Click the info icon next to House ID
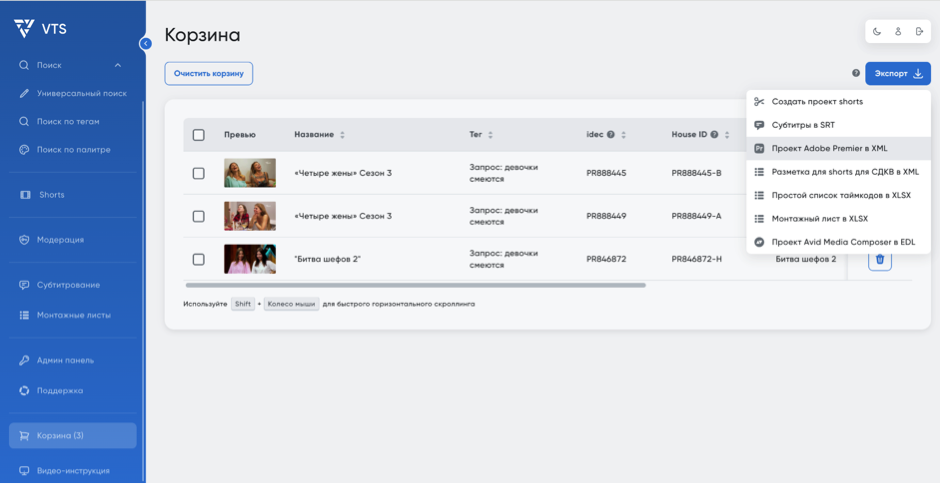Viewport: 941px width, 484px height. tap(714, 135)
